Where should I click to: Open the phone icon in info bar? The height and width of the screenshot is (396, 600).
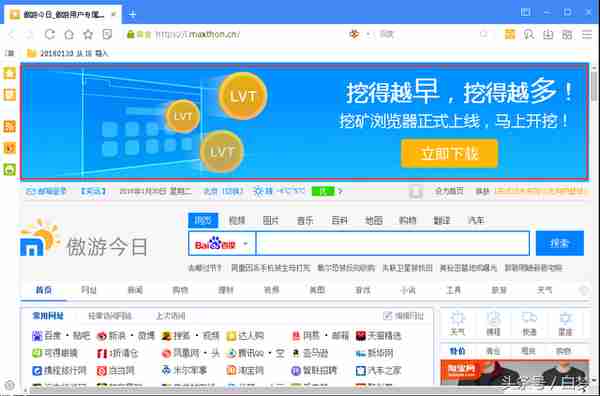click(x=416, y=191)
